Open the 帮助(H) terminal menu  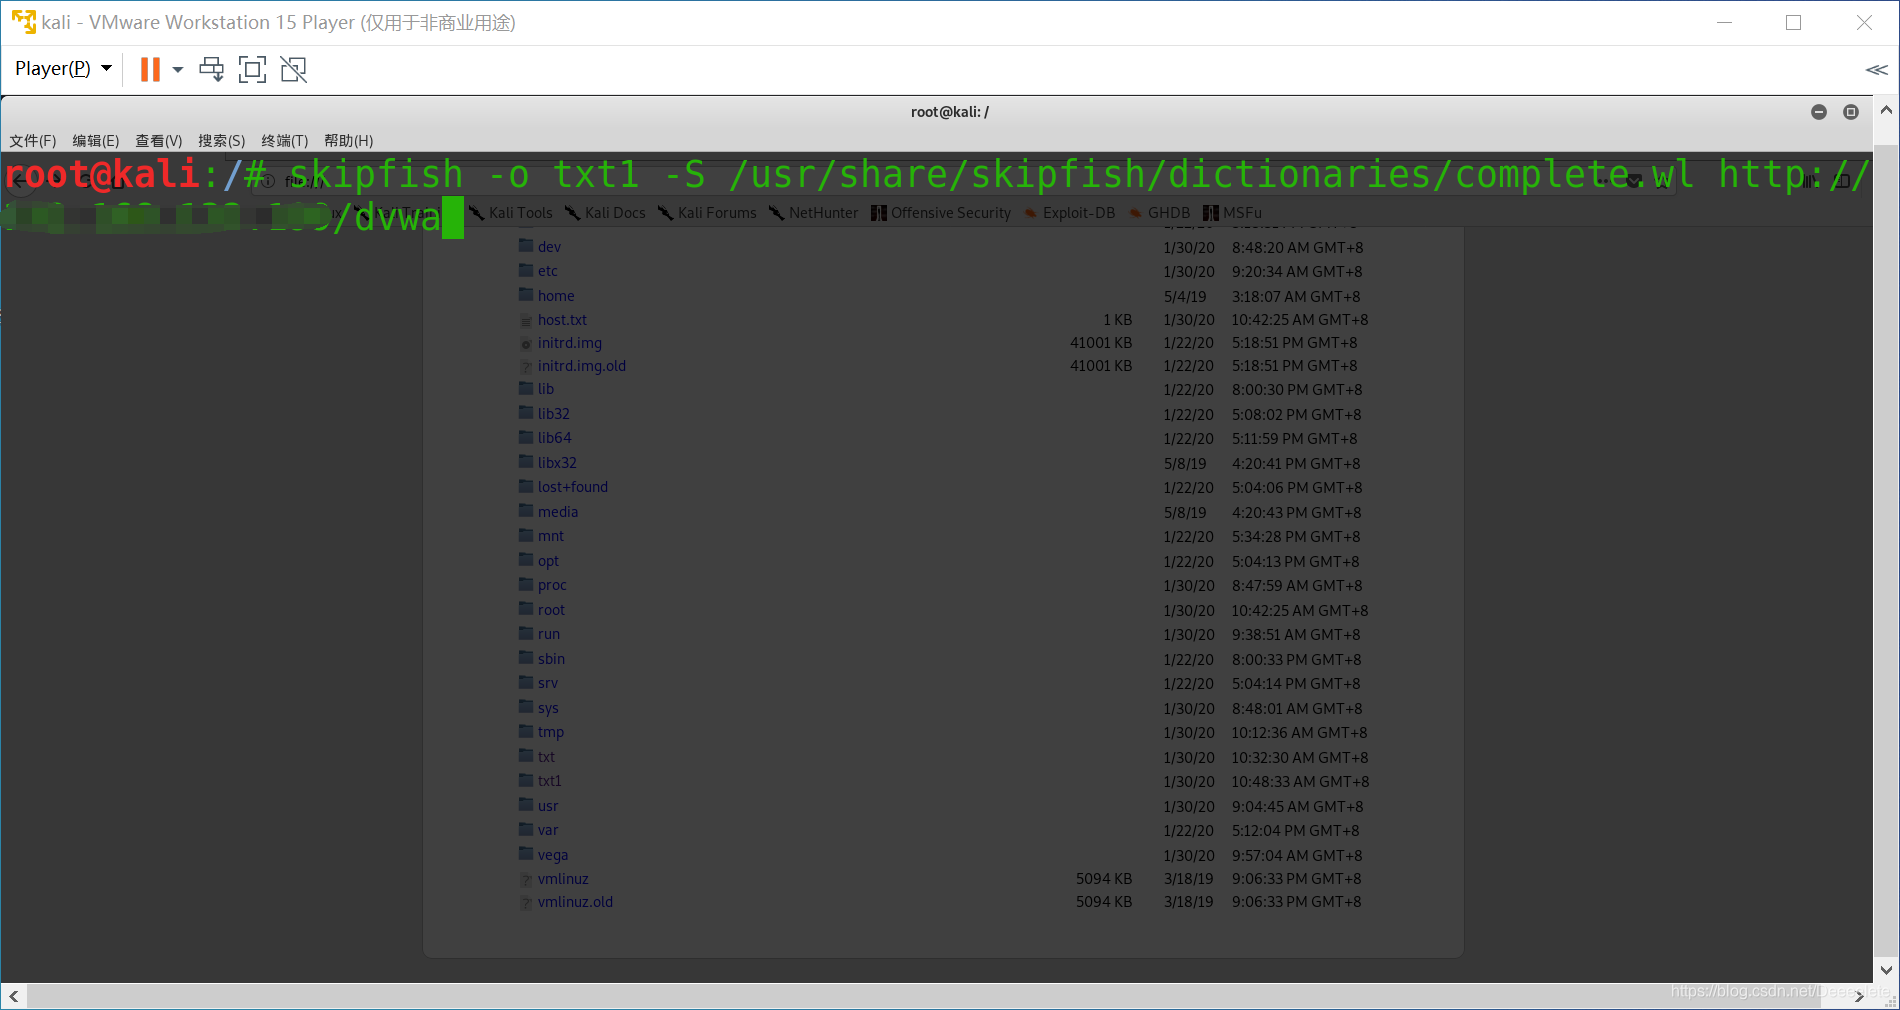[349, 141]
